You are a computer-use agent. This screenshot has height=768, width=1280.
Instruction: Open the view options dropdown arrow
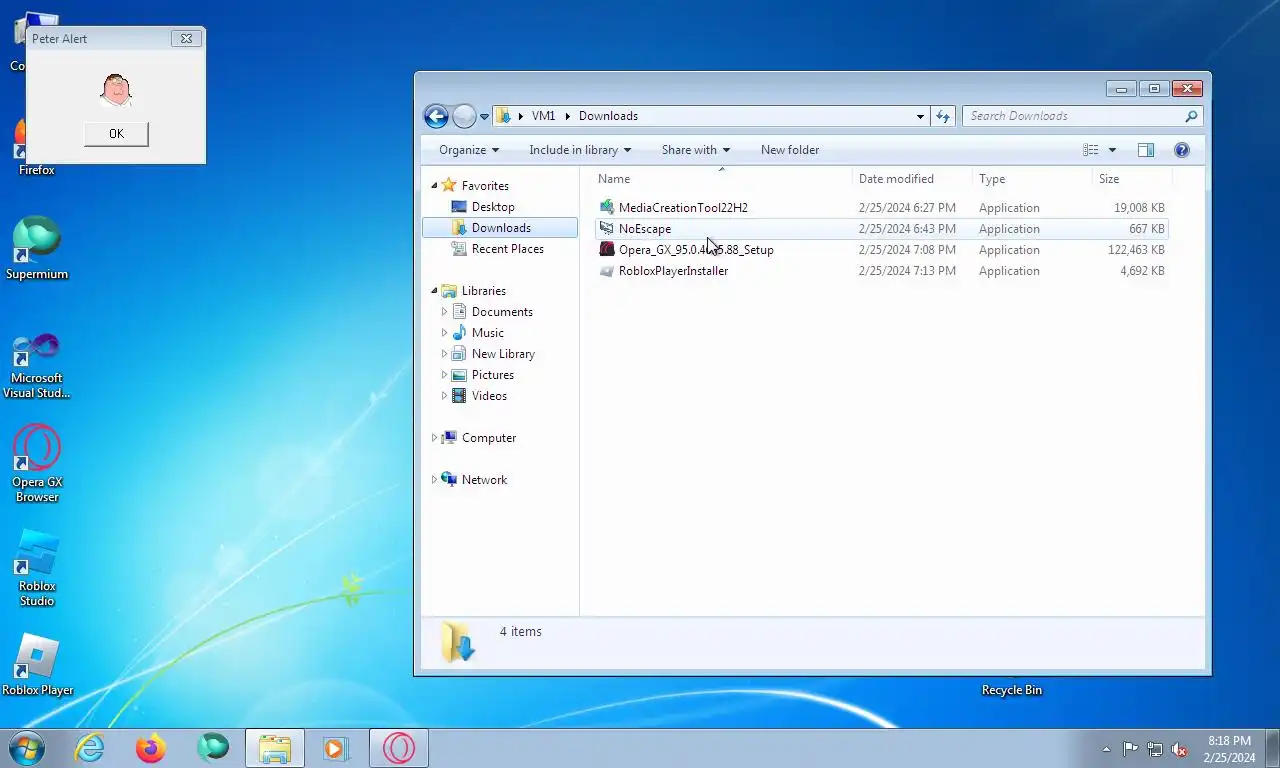pyautogui.click(x=1112, y=150)
